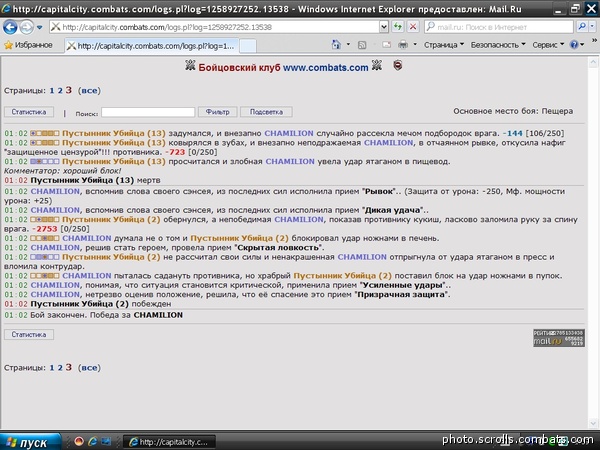Viewport: 600px width, 450px height.
Task: Expand the help icon dropdown arrow
Action: (582, 45)
